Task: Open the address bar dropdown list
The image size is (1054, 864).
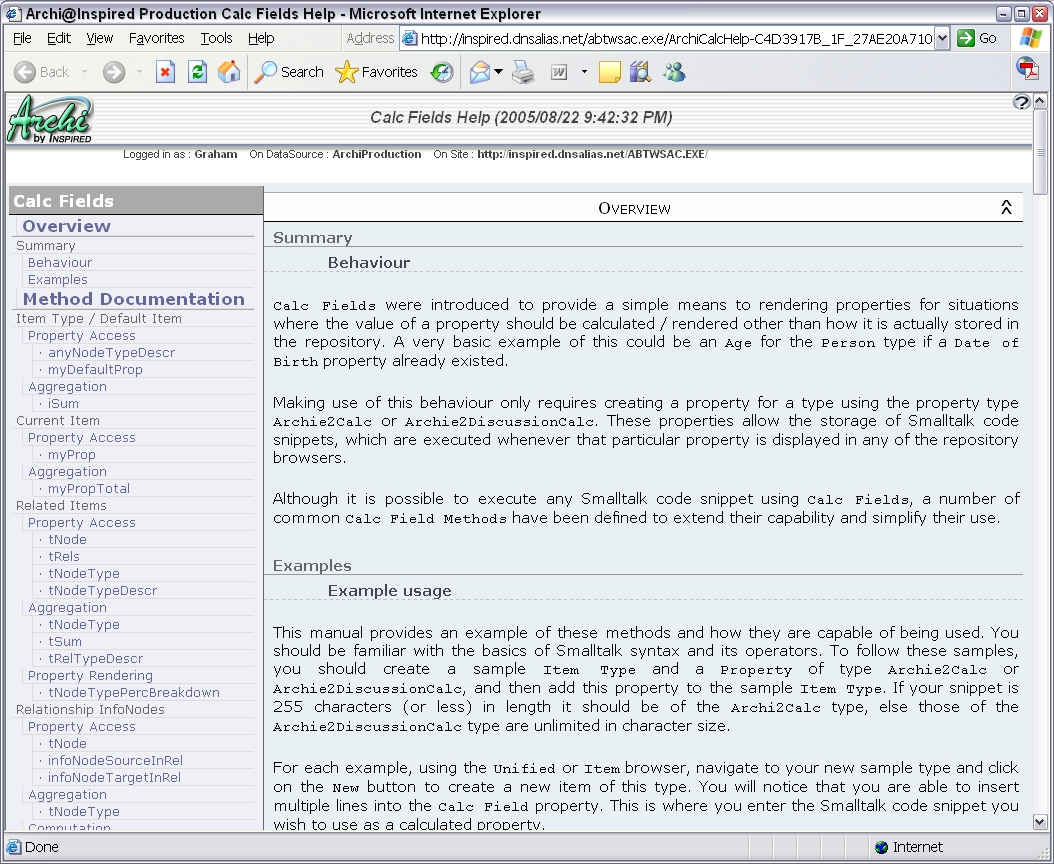Action: pyautogui.click(x=942, y=38)
